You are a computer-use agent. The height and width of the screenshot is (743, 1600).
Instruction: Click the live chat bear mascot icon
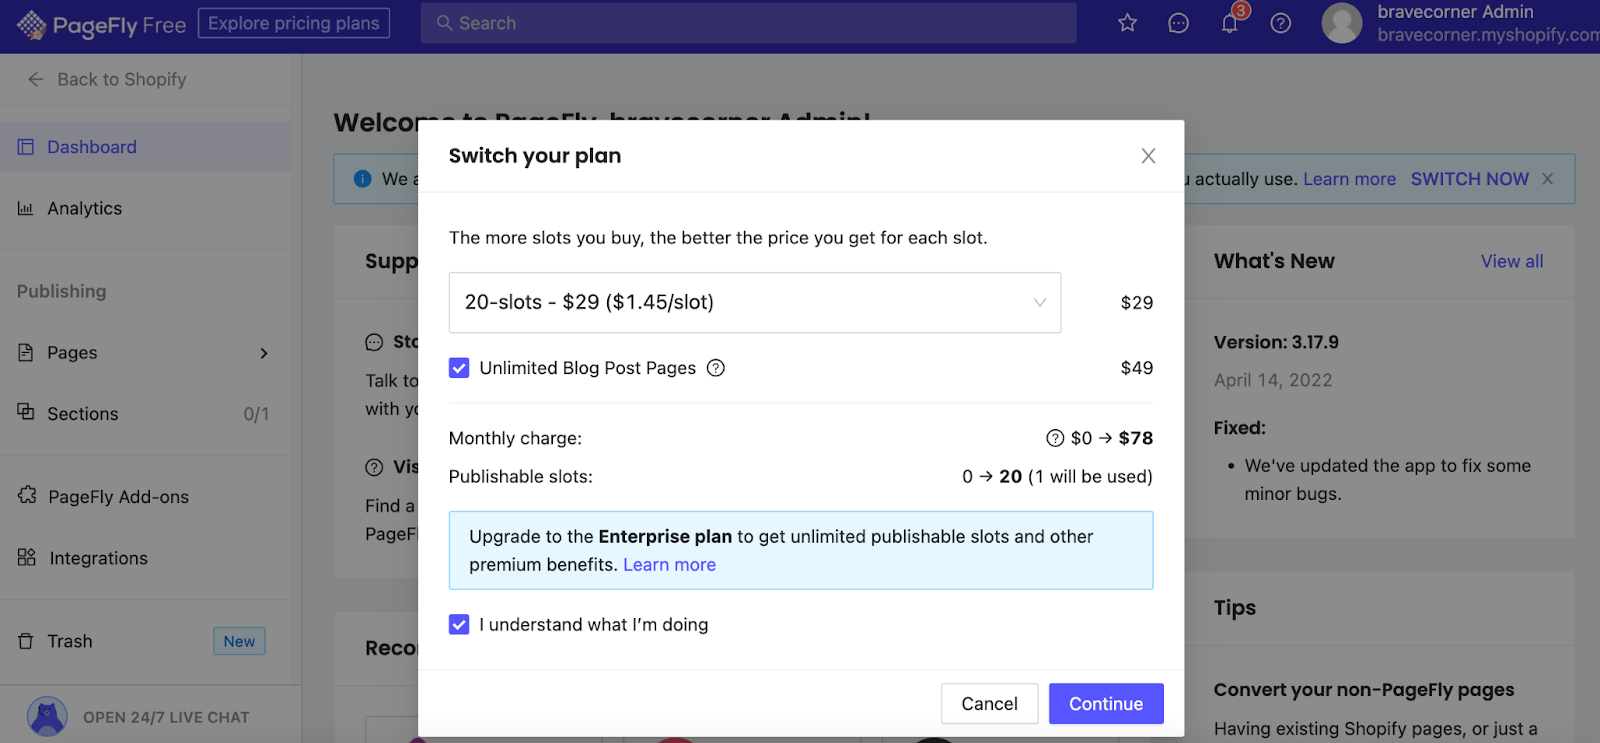pos(47,717)
